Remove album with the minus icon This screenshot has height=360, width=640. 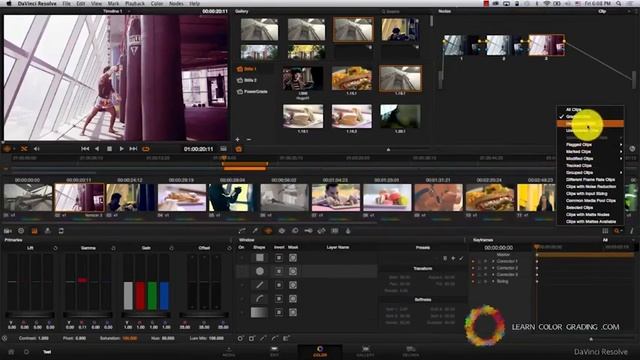tap(248, 140)
